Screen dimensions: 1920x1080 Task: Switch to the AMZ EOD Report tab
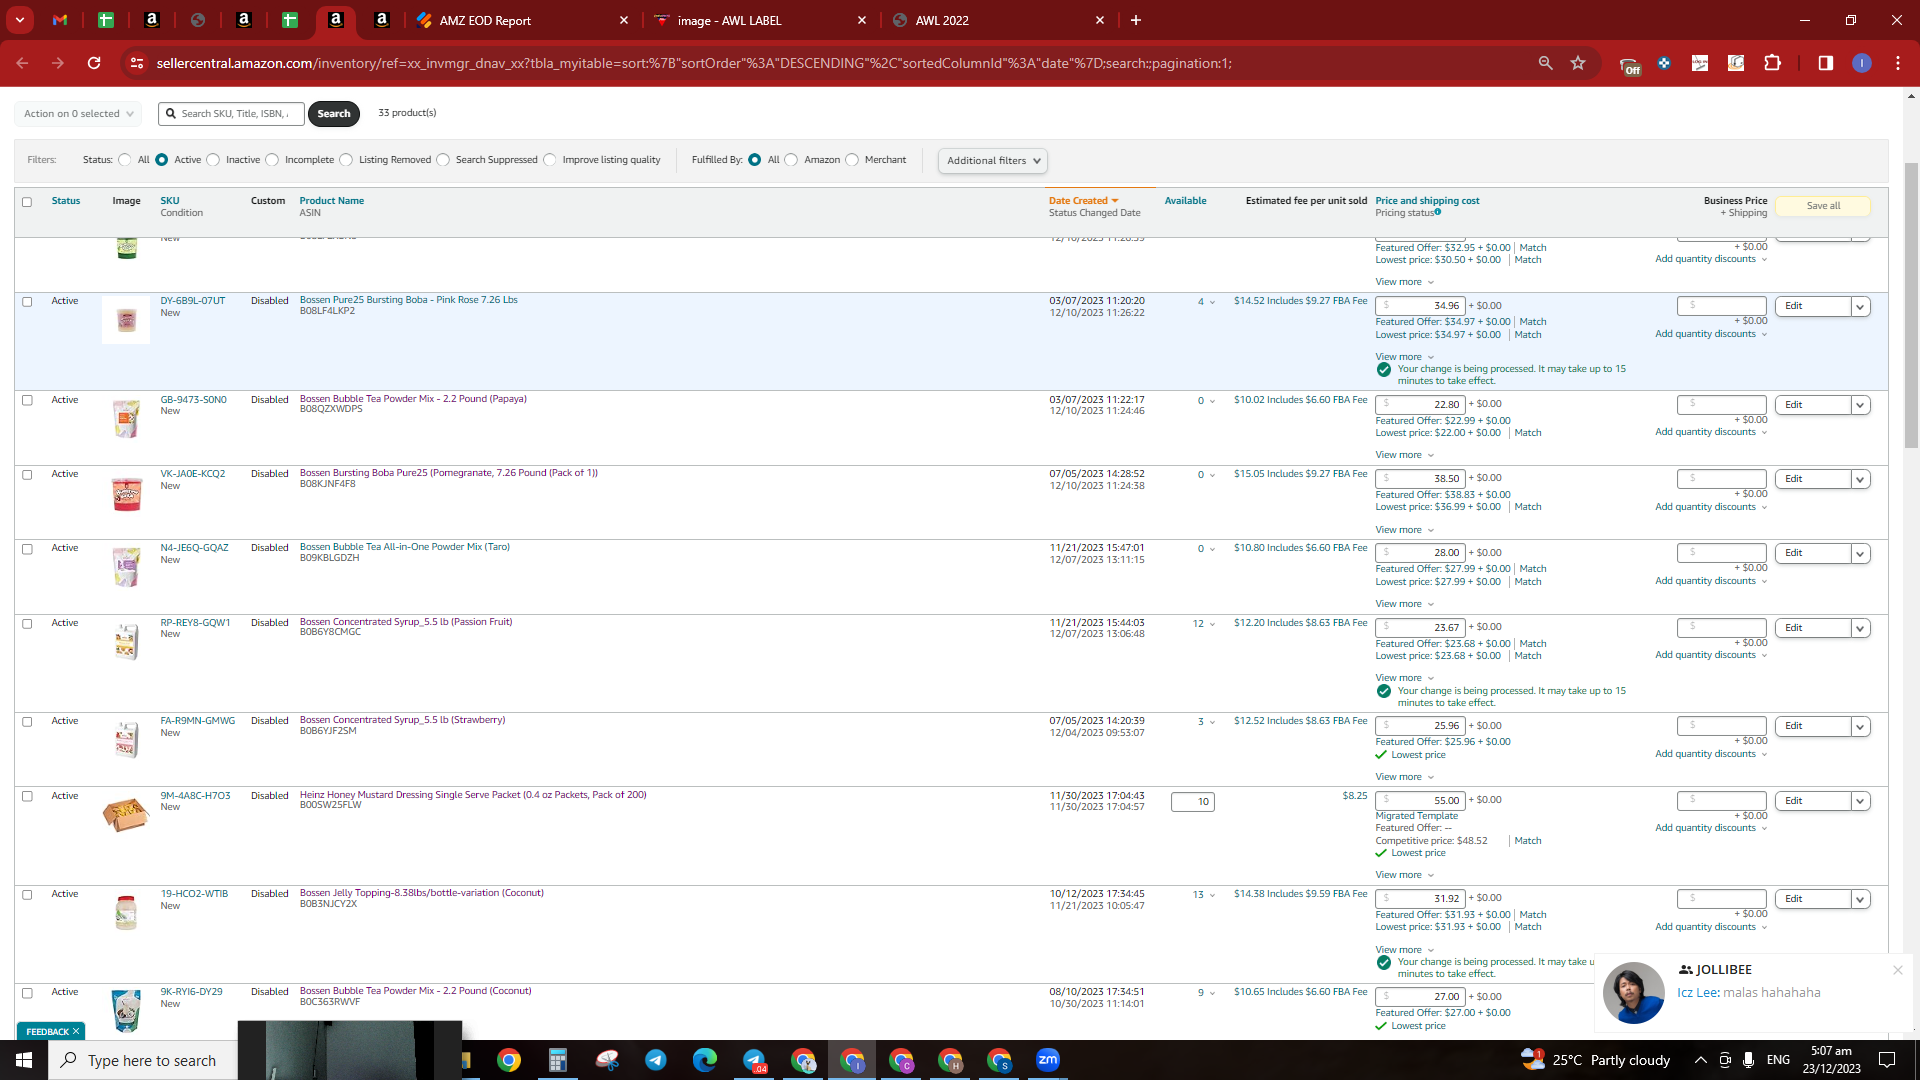522,20
